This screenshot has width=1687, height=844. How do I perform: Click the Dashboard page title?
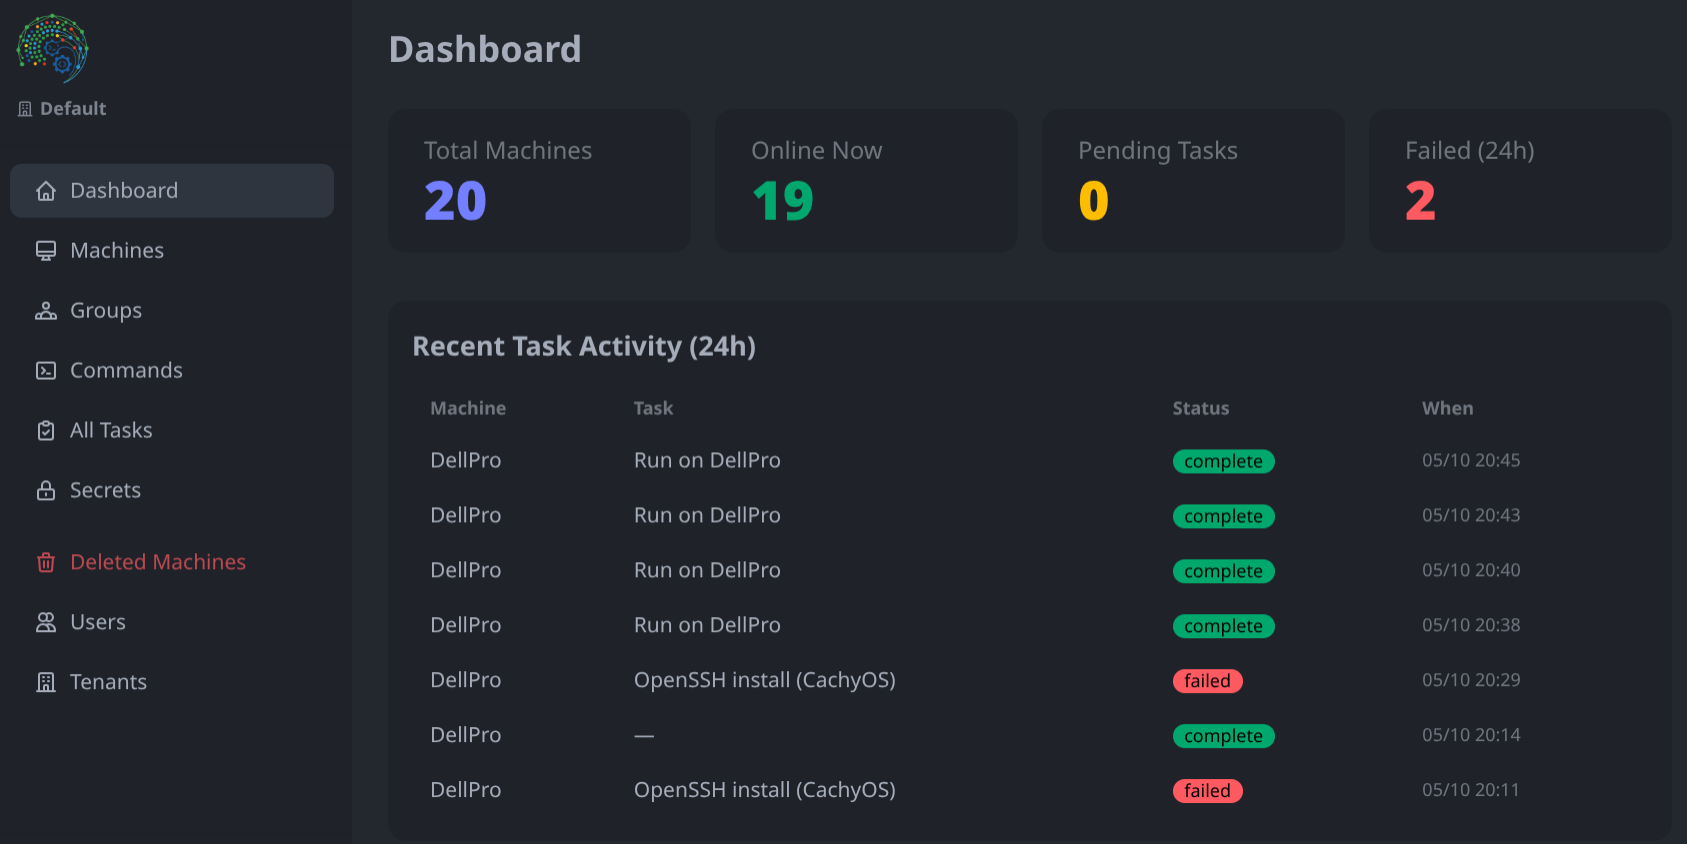[x=485, y=49]
